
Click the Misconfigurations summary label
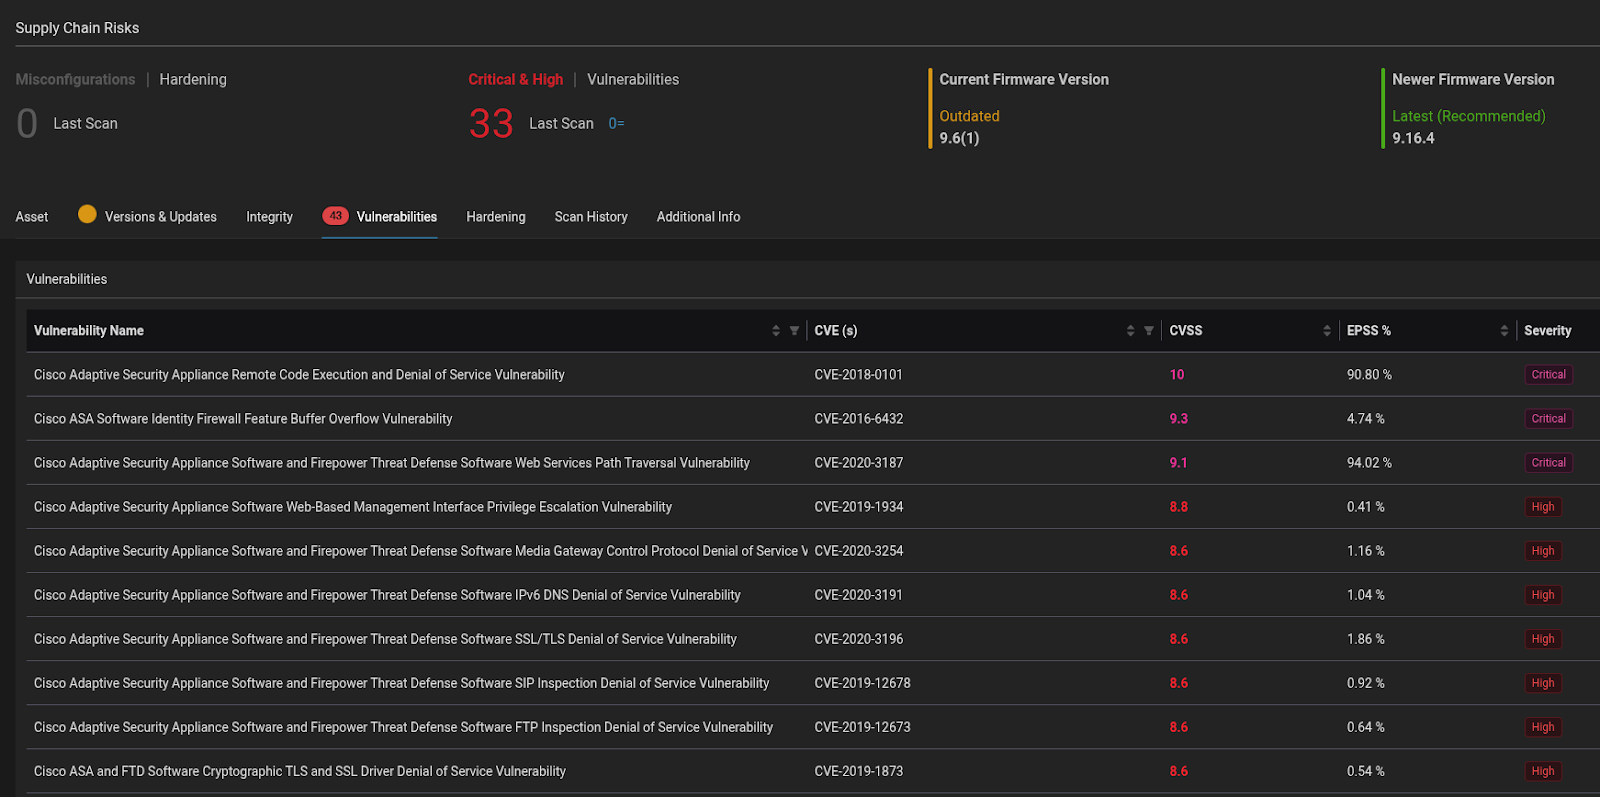(75, 80)
